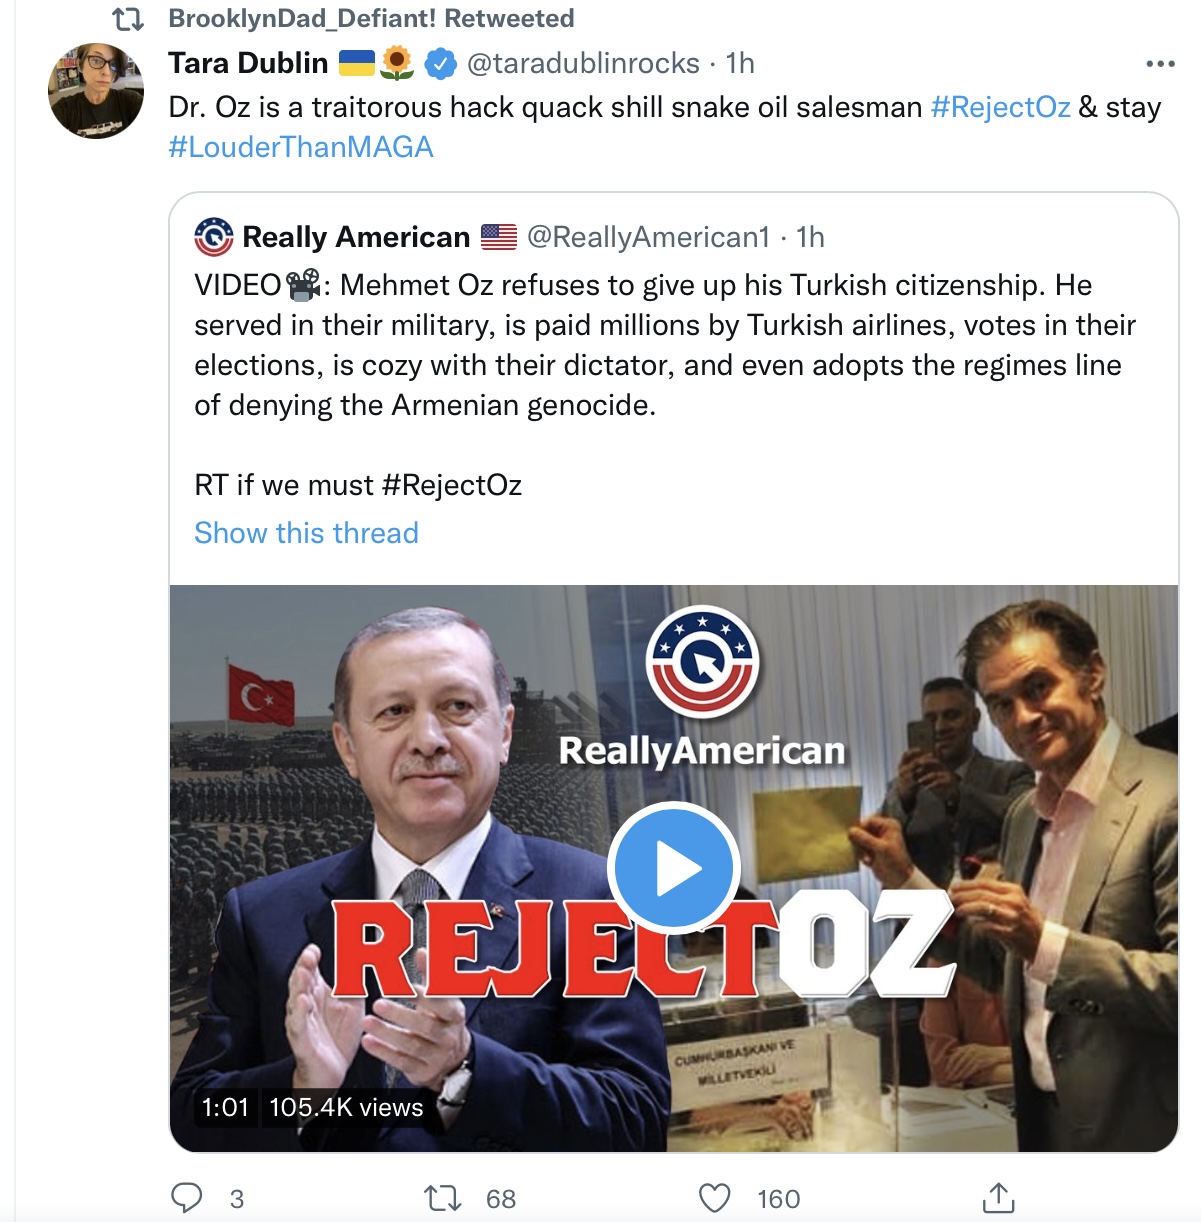Open Tara Dublin's profile picture

[96, 91]
